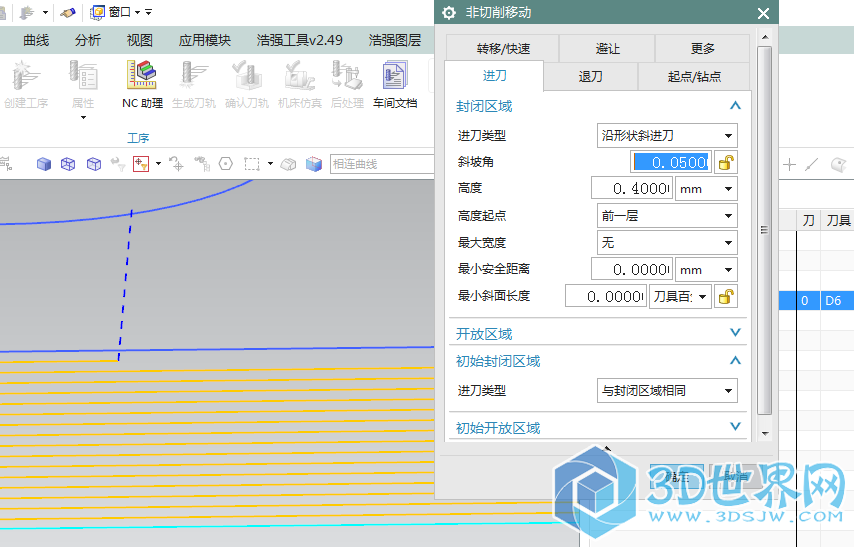Click the 相连曲线 curve rule box

point(382,164)
